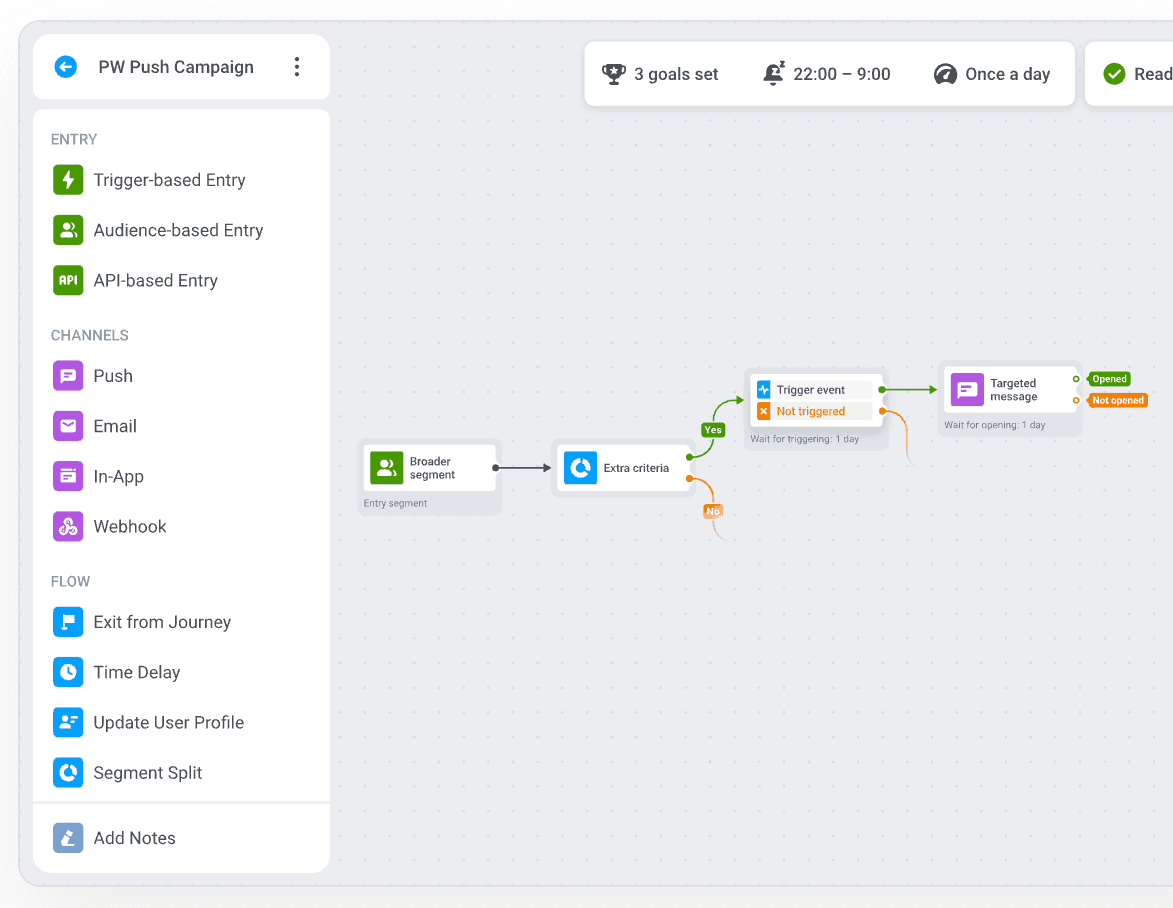Viewport: 1173px width, 908px height.
Task: Open the 3 goals set panel
Action: click(660, 74)
